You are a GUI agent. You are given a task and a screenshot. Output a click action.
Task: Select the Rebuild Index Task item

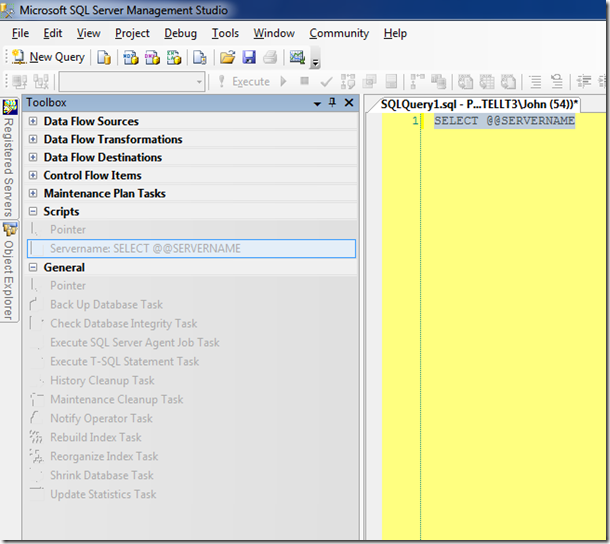(191, 437)
